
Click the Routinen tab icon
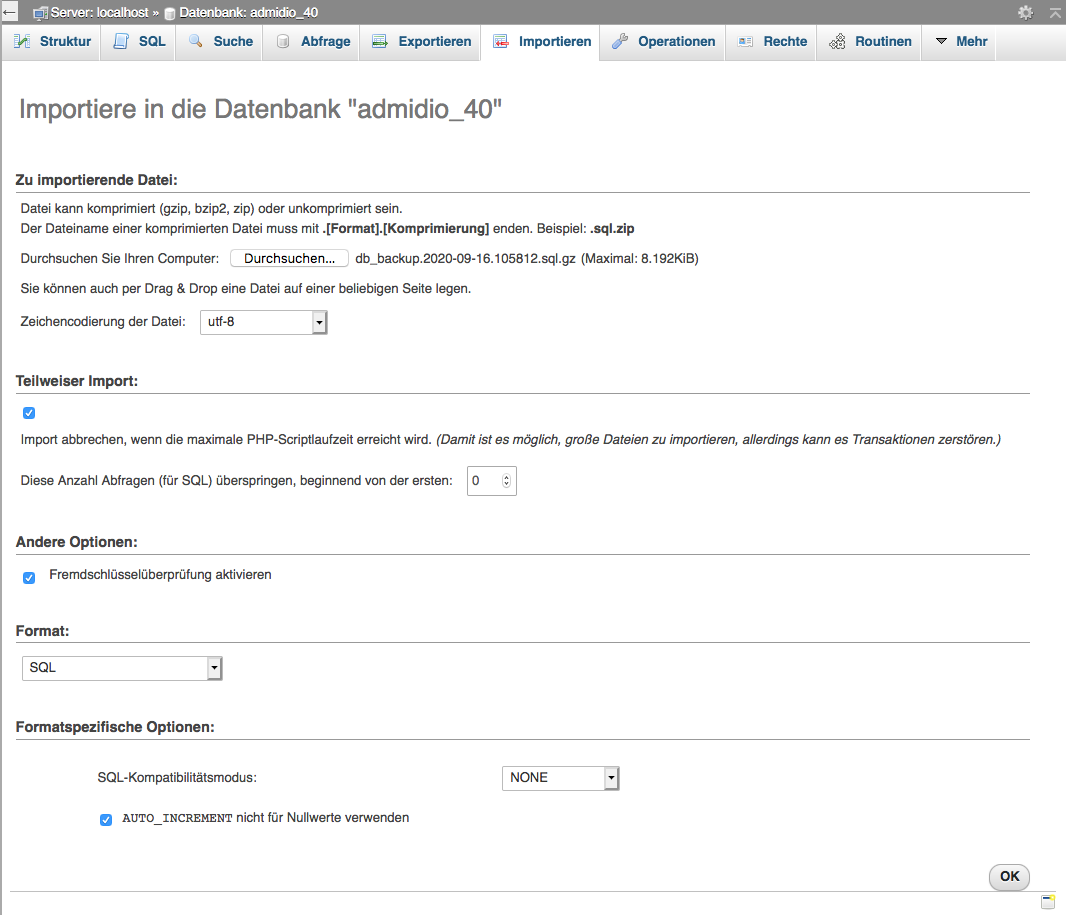click(837, 42)
